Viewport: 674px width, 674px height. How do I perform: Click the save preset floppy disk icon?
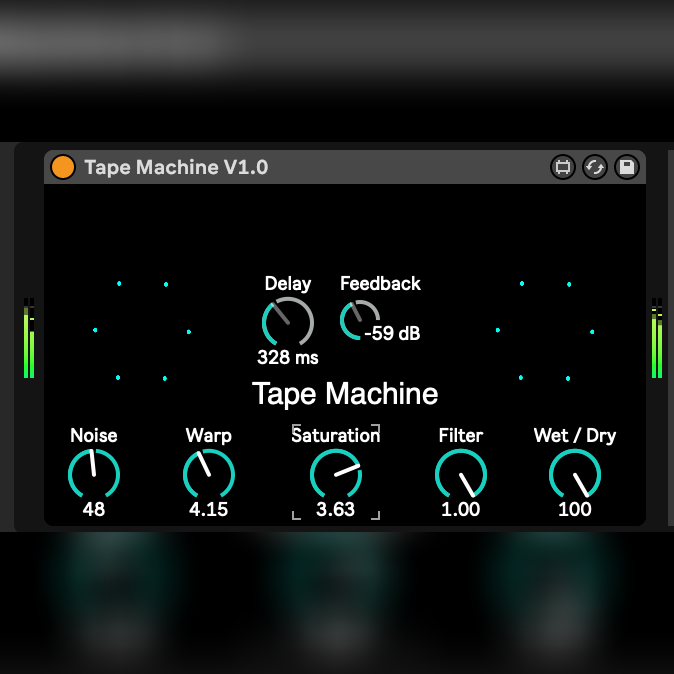coord(627,167)
